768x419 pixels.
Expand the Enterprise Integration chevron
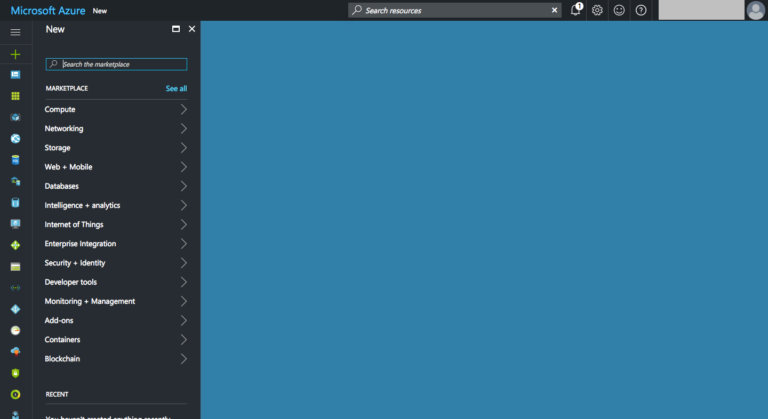tap(184, 244)
